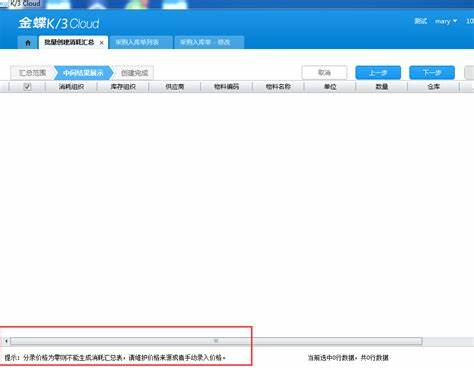Click the 下一步 next step button
474x371 pixels.
coord(432,73)
